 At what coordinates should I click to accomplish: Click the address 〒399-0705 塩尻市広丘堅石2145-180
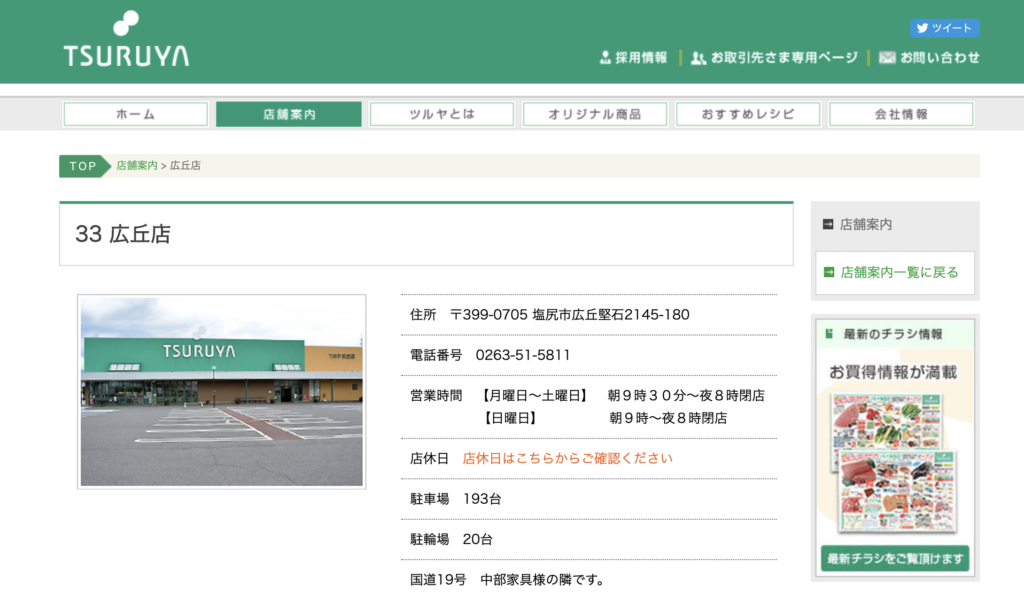[x=569, y=315]
